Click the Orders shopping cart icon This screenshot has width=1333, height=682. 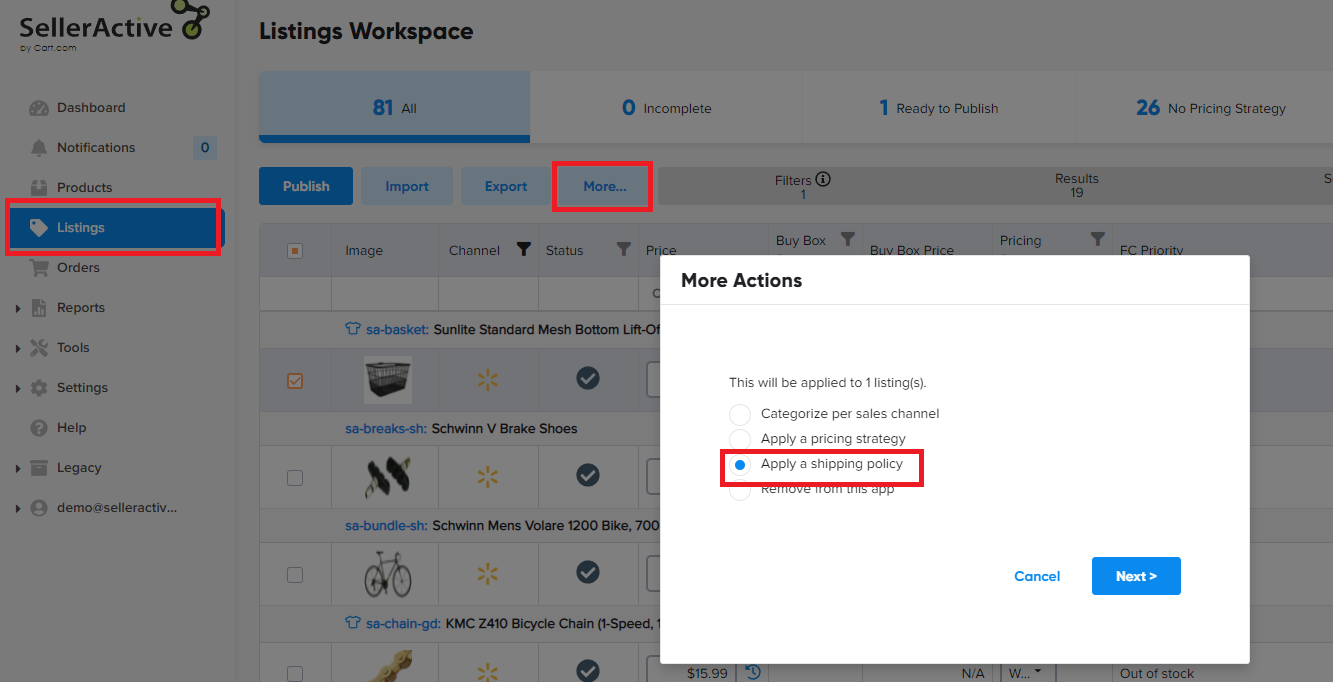[x=39, y=268]
